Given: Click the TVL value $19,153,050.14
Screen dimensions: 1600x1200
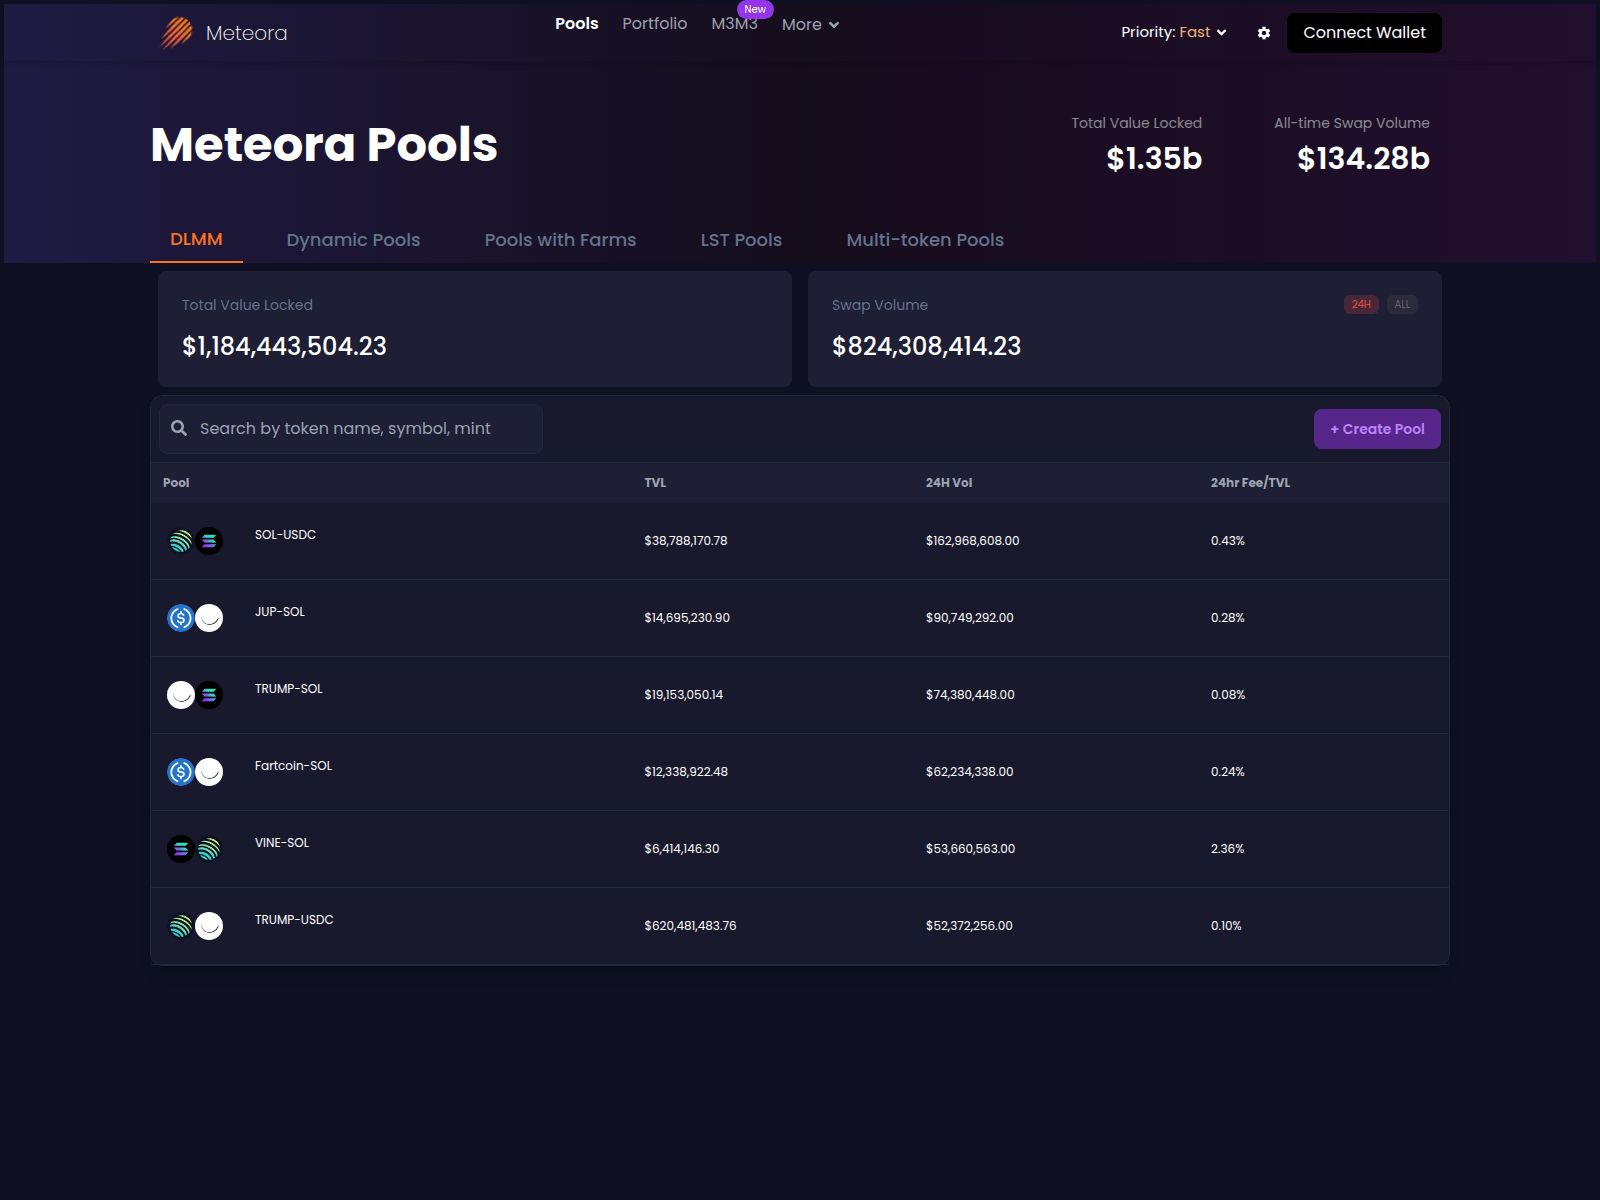Looking at the screenshot, I should (x=684, y=695).
